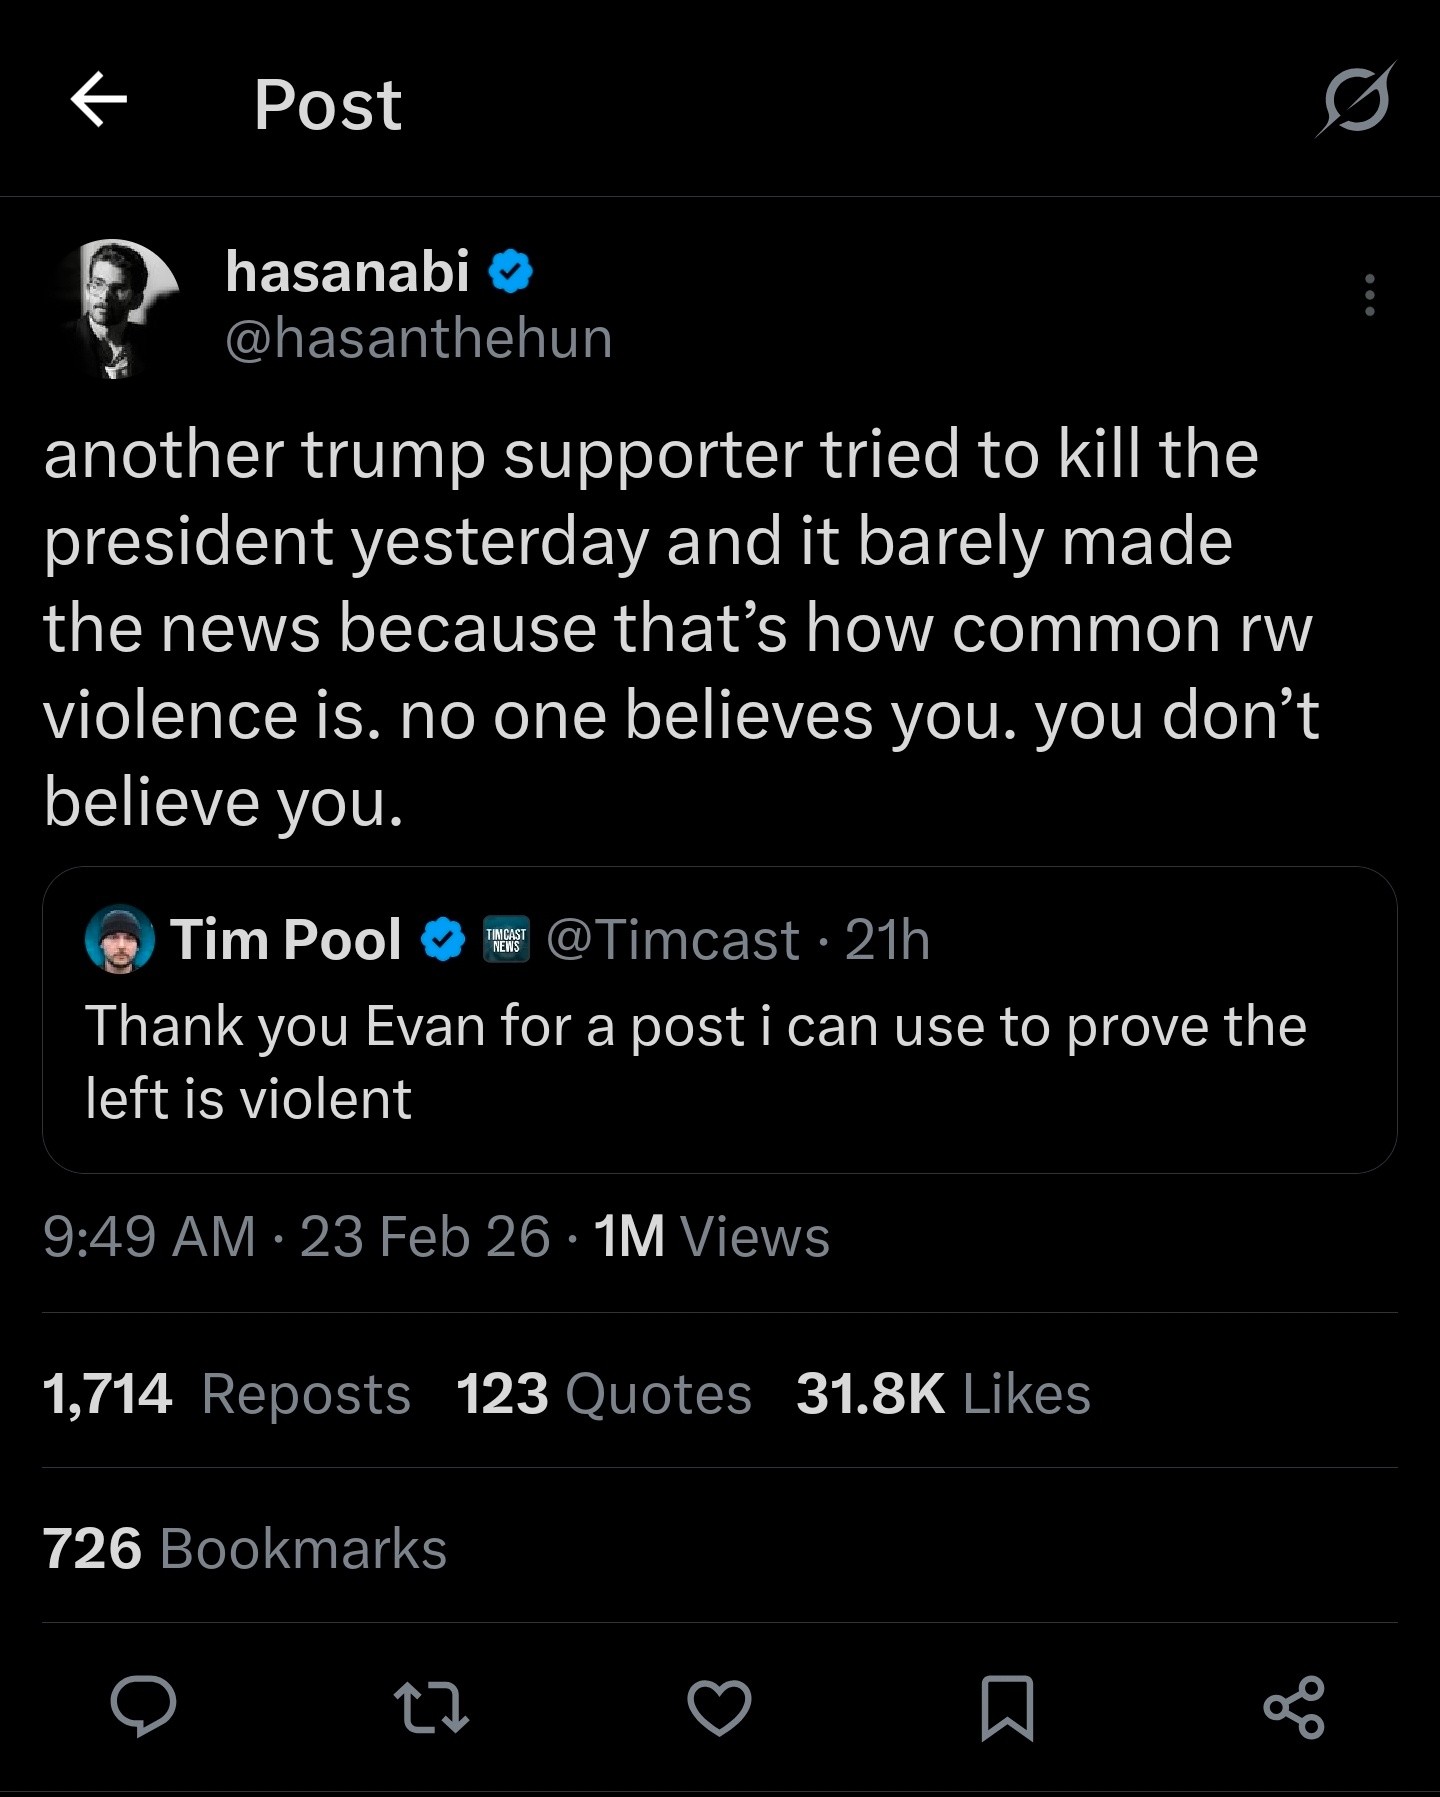1440x1797 pixels.
Task: Tap the share icon
Action: click(x=1294, y=1707)
